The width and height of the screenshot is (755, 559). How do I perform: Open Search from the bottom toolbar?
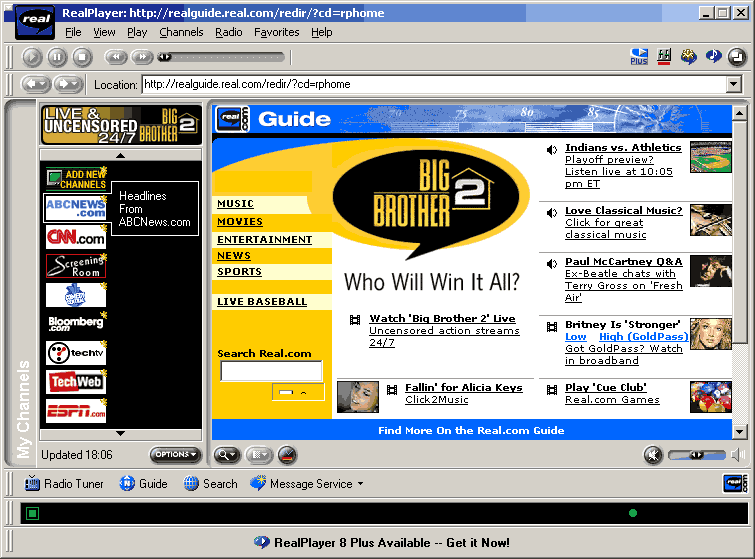tap(210, 484)
